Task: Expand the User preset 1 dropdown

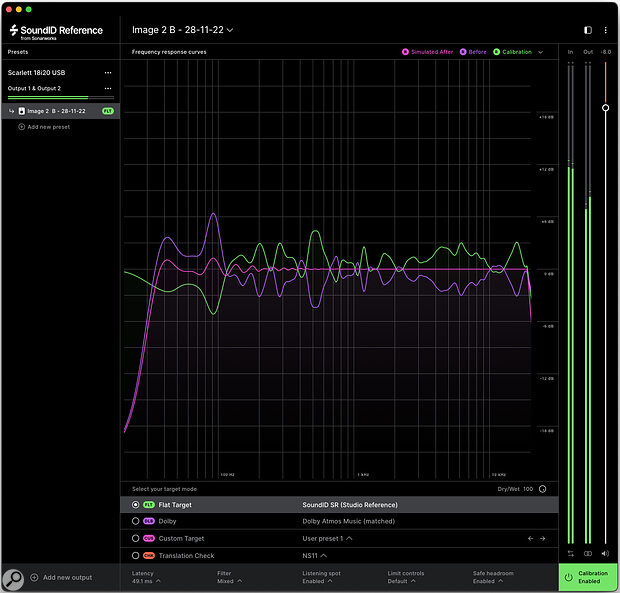Action: point(327,538)
